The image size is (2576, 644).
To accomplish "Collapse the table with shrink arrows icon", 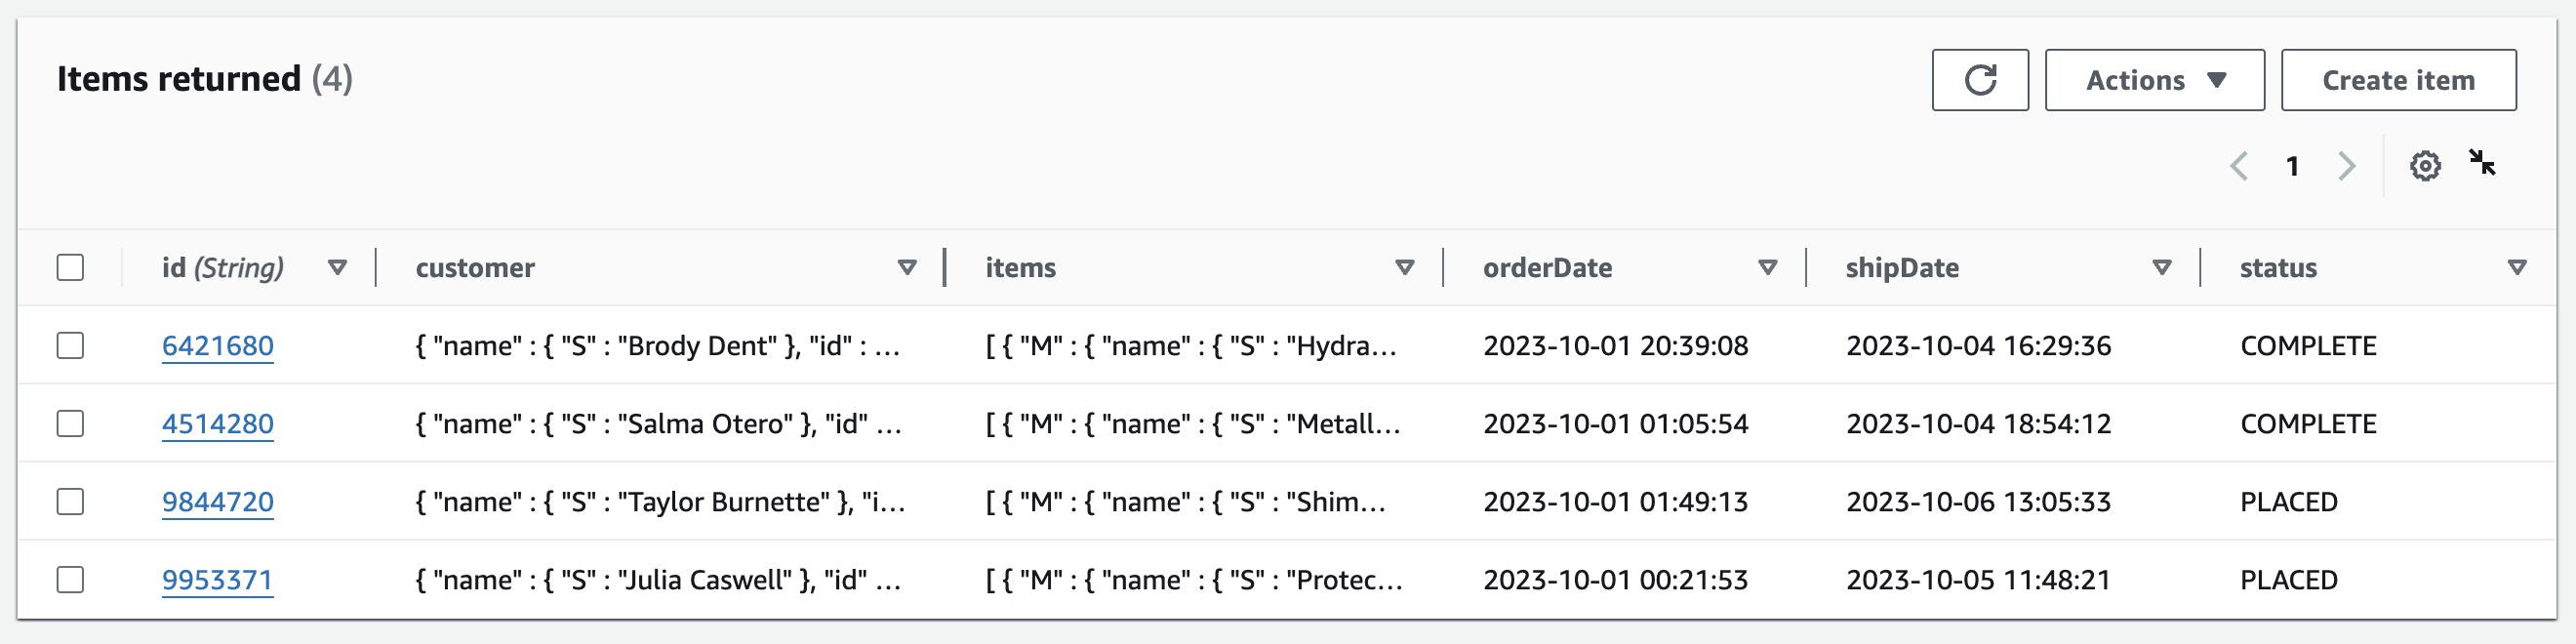I will (x=2482, y=162).
